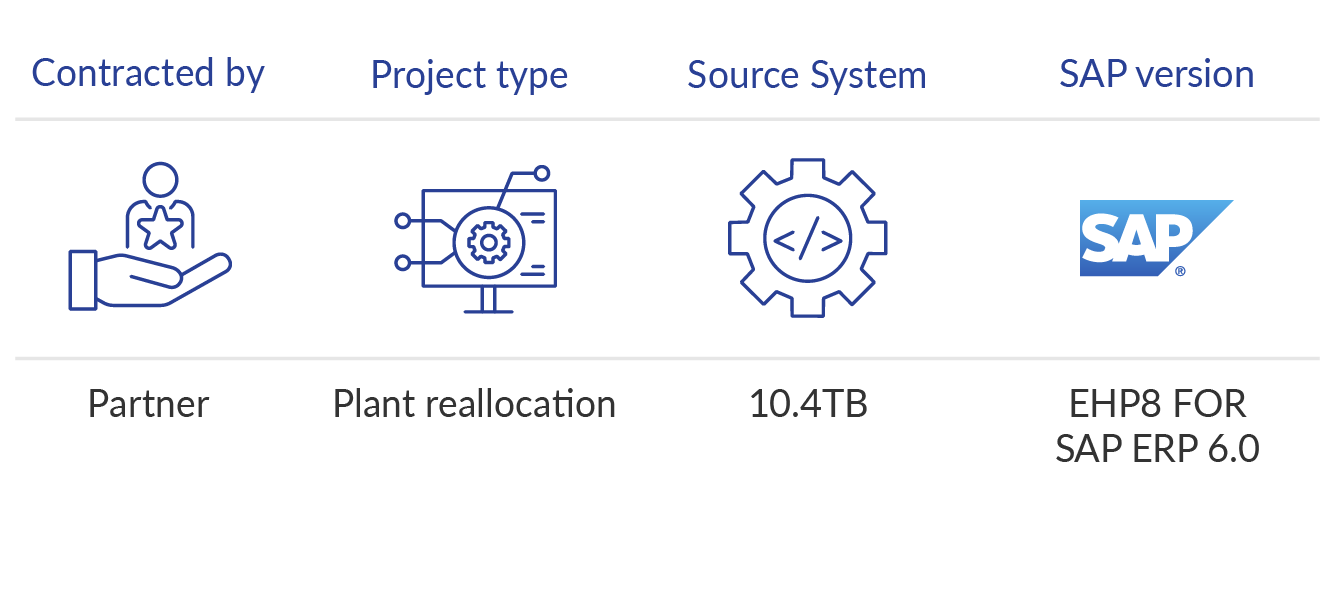
Task: Select the Project type heading
Action: (469, 75)
